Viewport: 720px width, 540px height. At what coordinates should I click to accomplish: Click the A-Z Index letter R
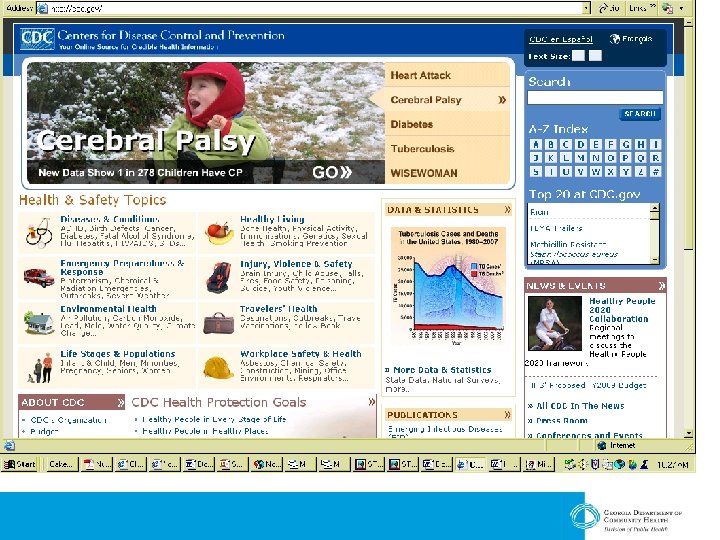pos(656,158)
